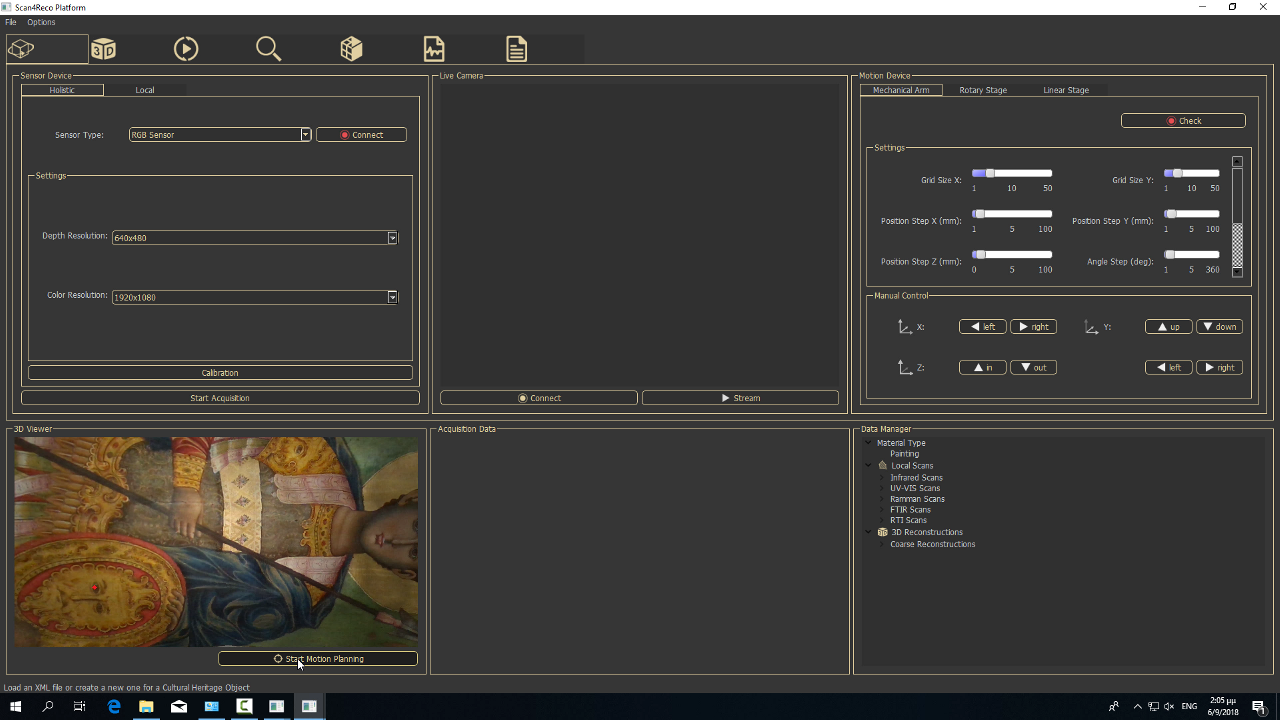Image resolution: width=1280 pixels, height=720 pixels.
Task: Launch Microsoft Edge from taskbar
Action: pyautogui.click(x=114, y=706)
